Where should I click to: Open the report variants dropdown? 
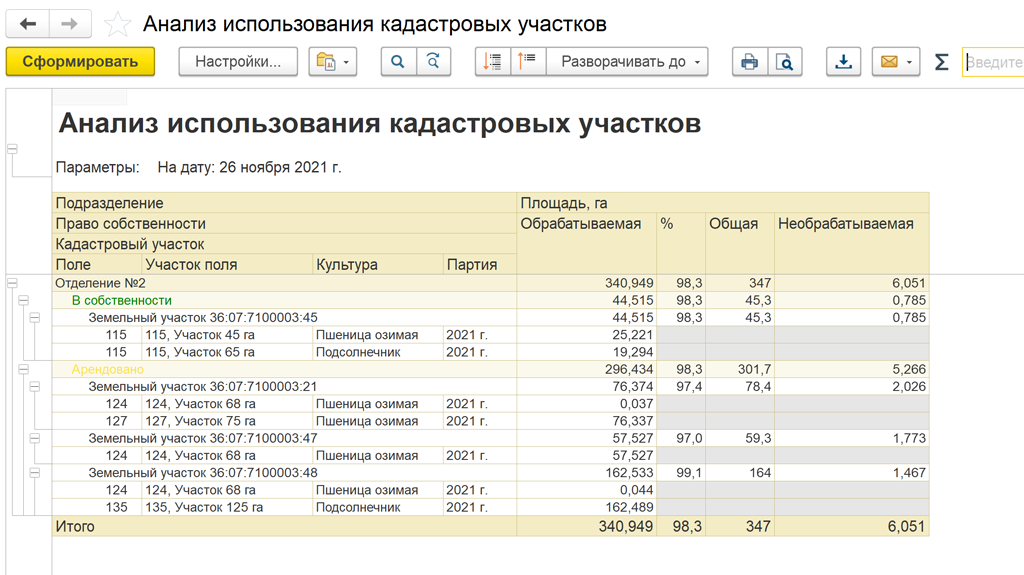(333, 62)
